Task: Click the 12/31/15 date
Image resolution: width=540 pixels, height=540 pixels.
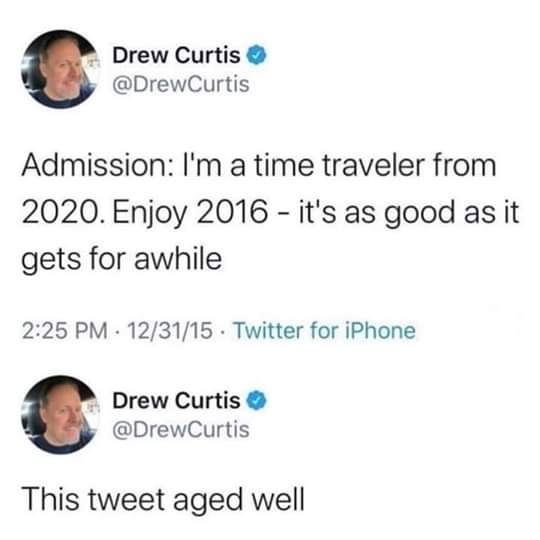Action: point(170,331)
